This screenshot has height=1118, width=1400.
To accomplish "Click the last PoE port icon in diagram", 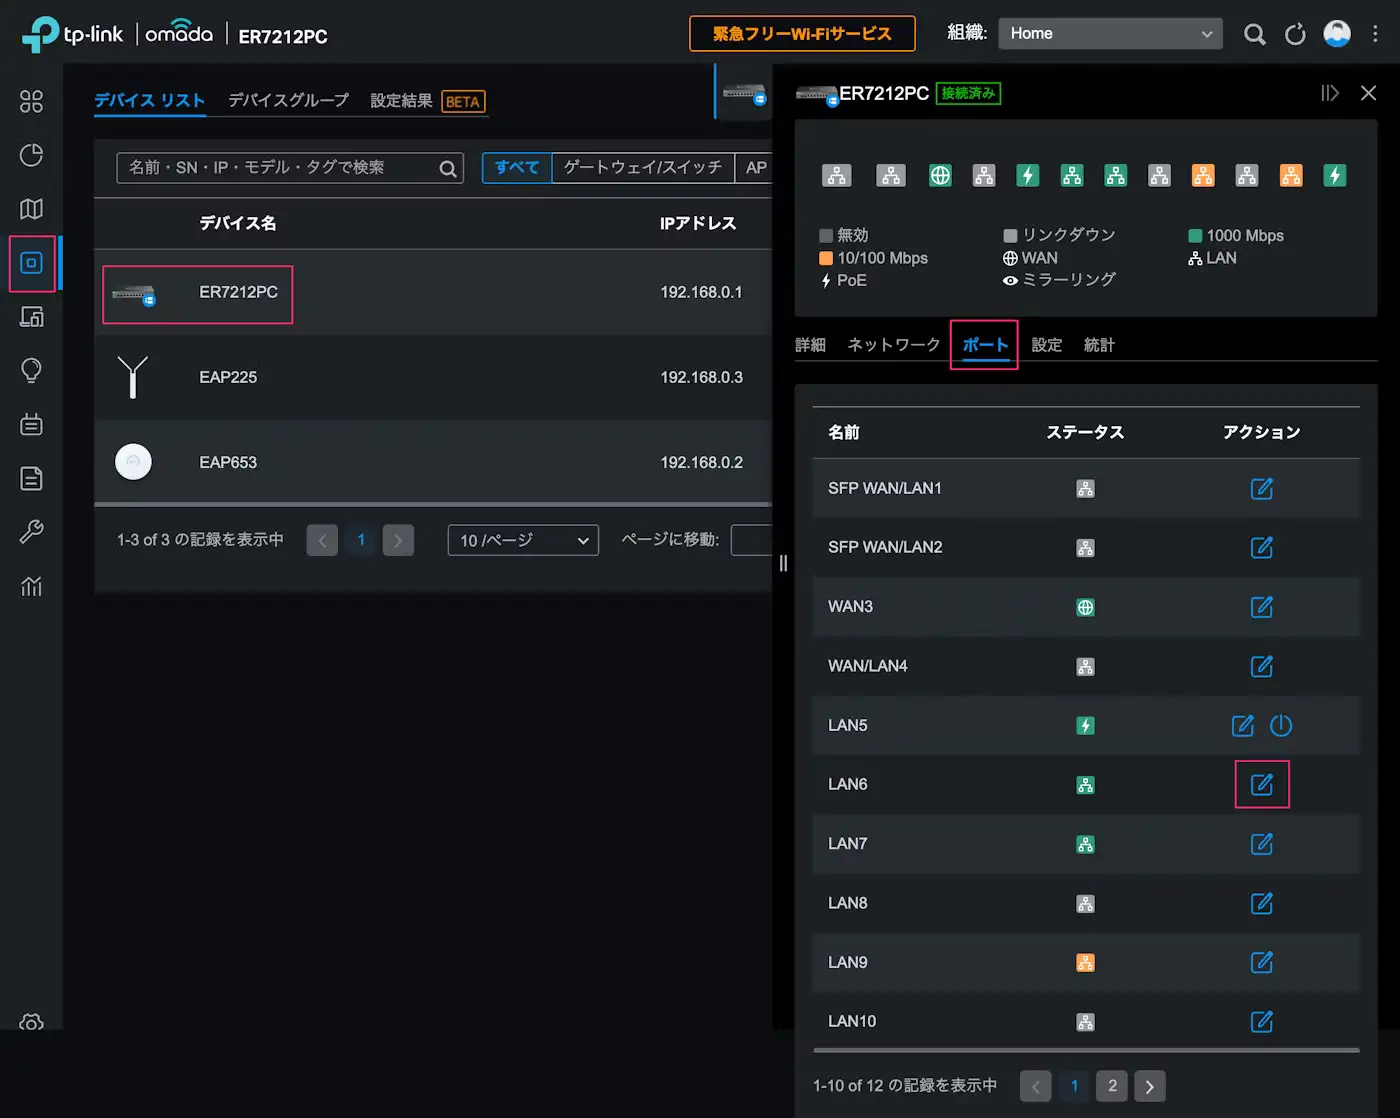I will (x=1335, y=176).
